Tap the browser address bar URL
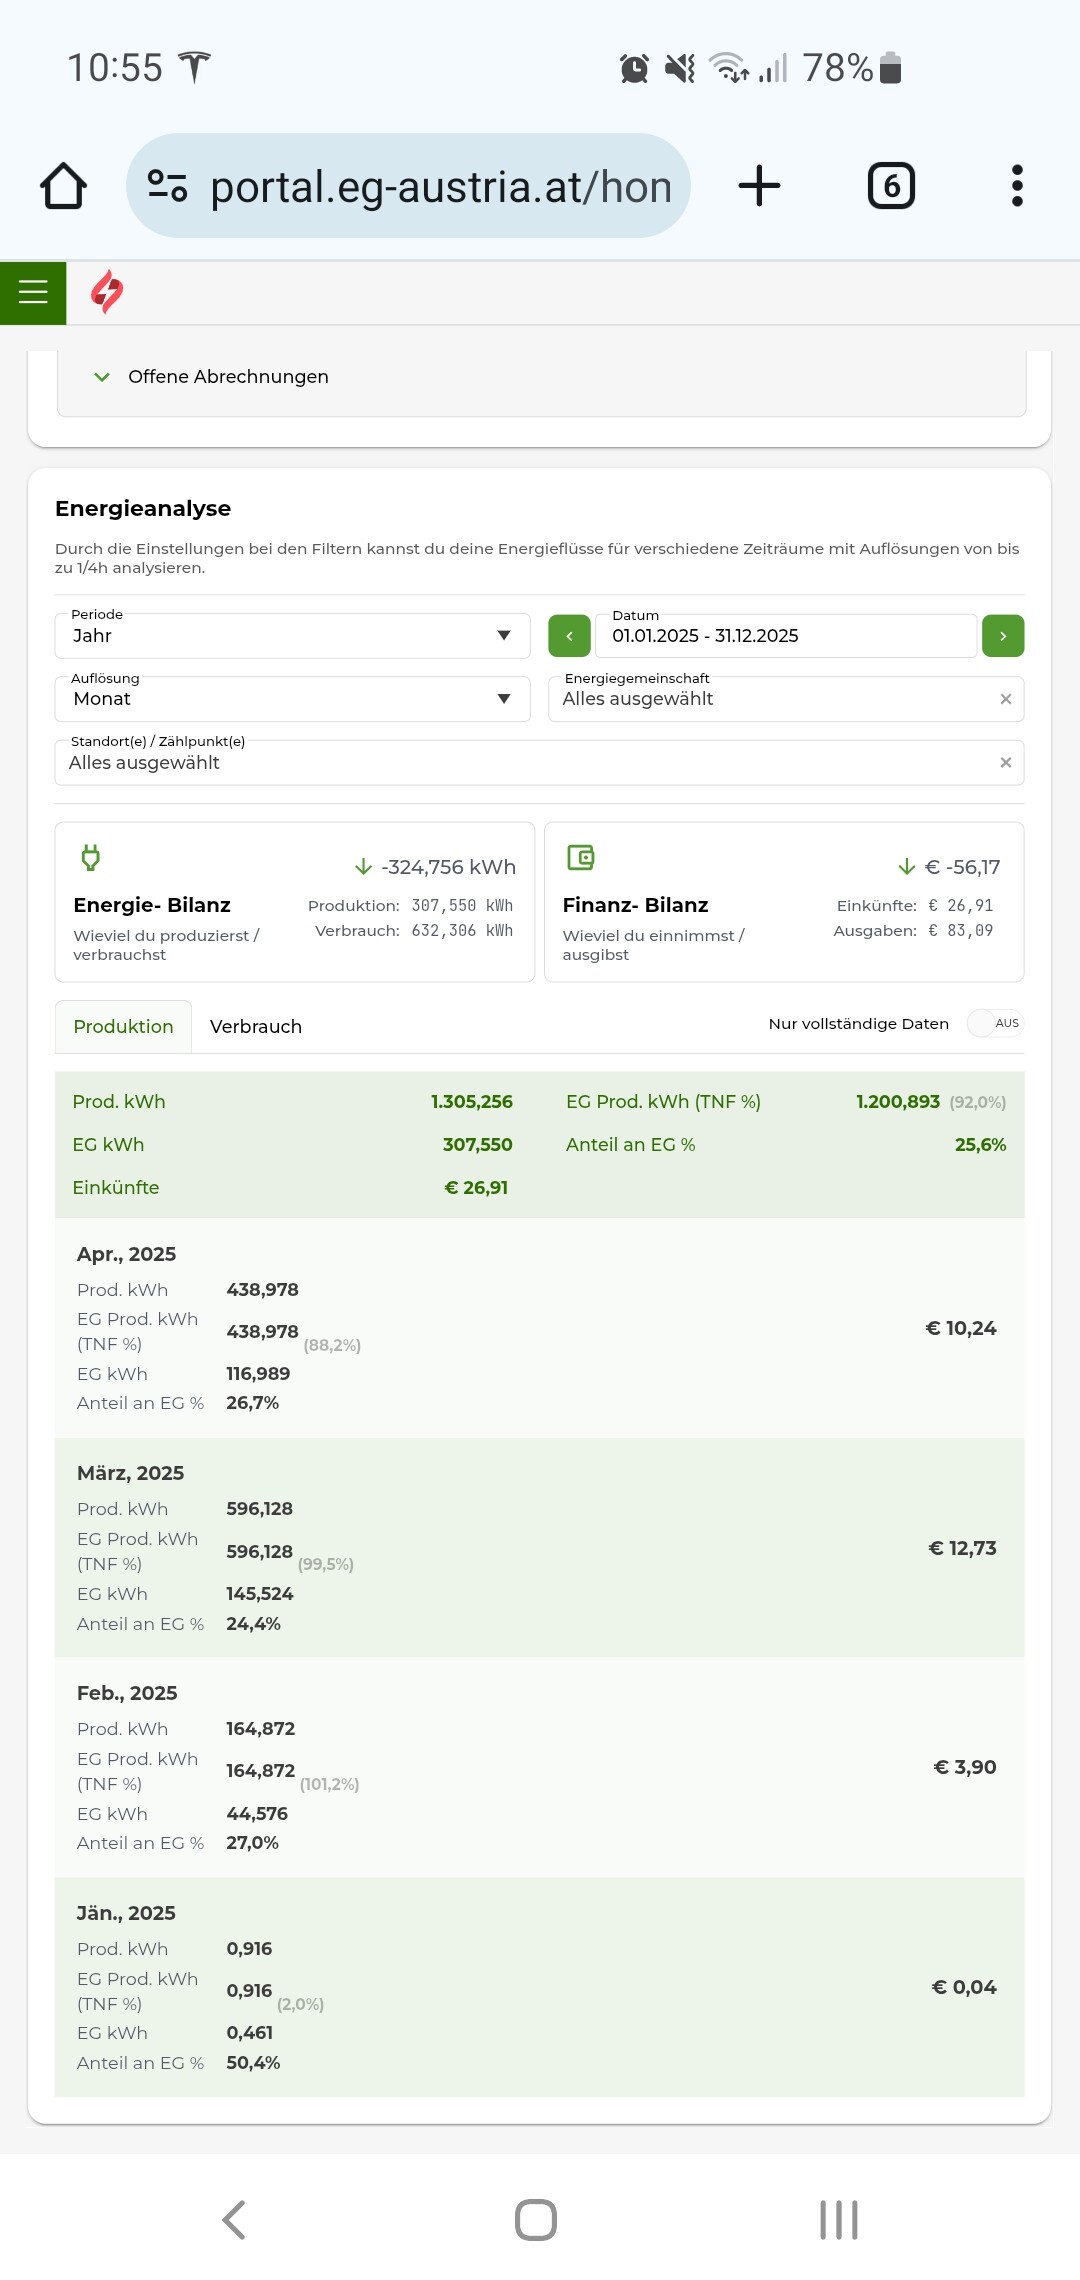The height and width of the screenshot is (2280, 1080). pyautogui.click(x=440, y=187)
